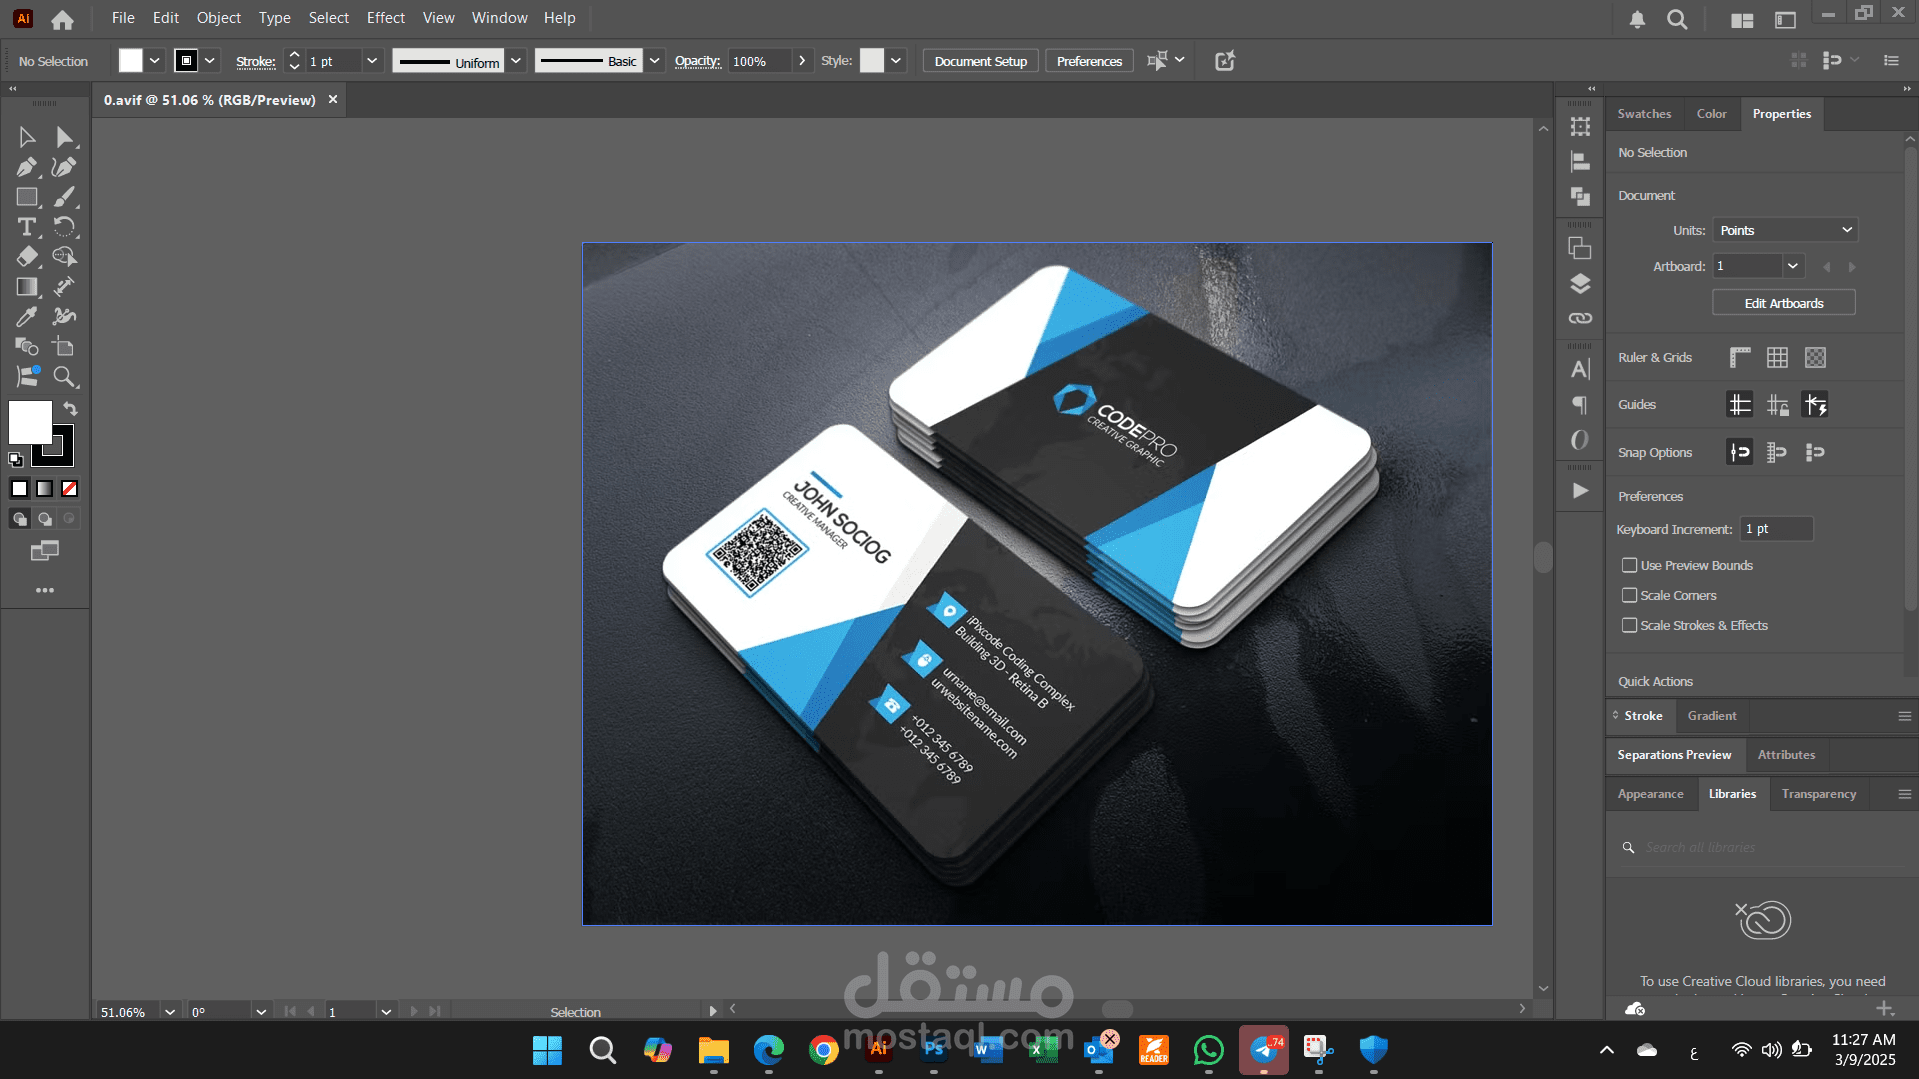The width and height of the screenshot is (1919, 1079).
Task: Switch to the Gradient tab
Action: [x=1712, y=716]
